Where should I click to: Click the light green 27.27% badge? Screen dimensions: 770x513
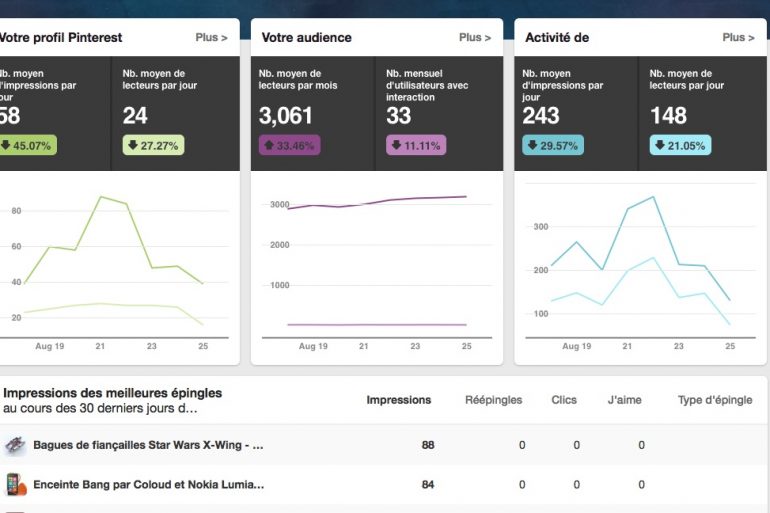153,145
